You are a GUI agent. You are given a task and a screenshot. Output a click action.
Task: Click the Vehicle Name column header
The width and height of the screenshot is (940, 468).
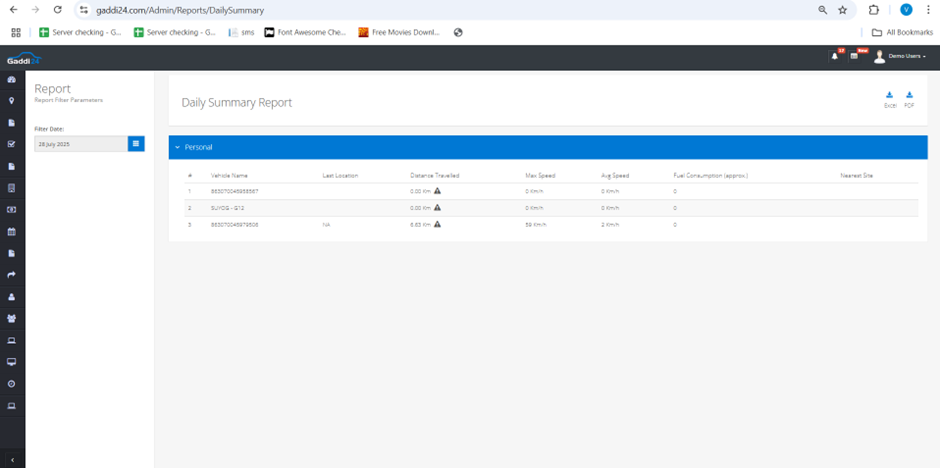point(229,176)
